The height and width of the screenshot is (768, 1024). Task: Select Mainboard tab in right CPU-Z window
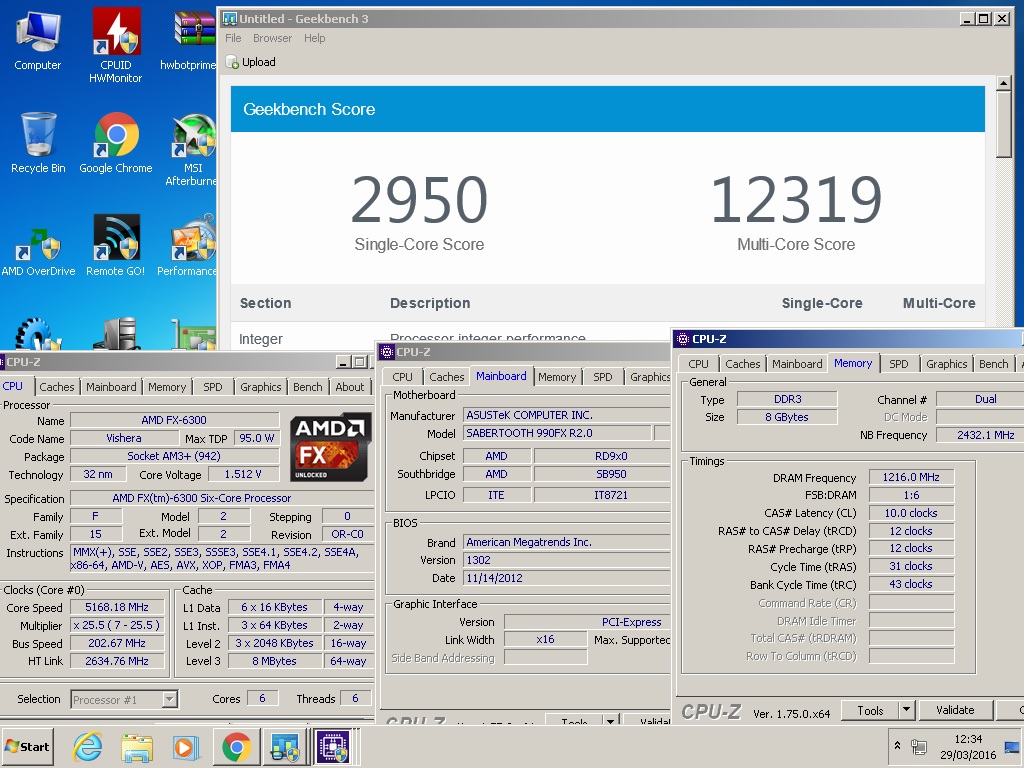coord(797,364)
